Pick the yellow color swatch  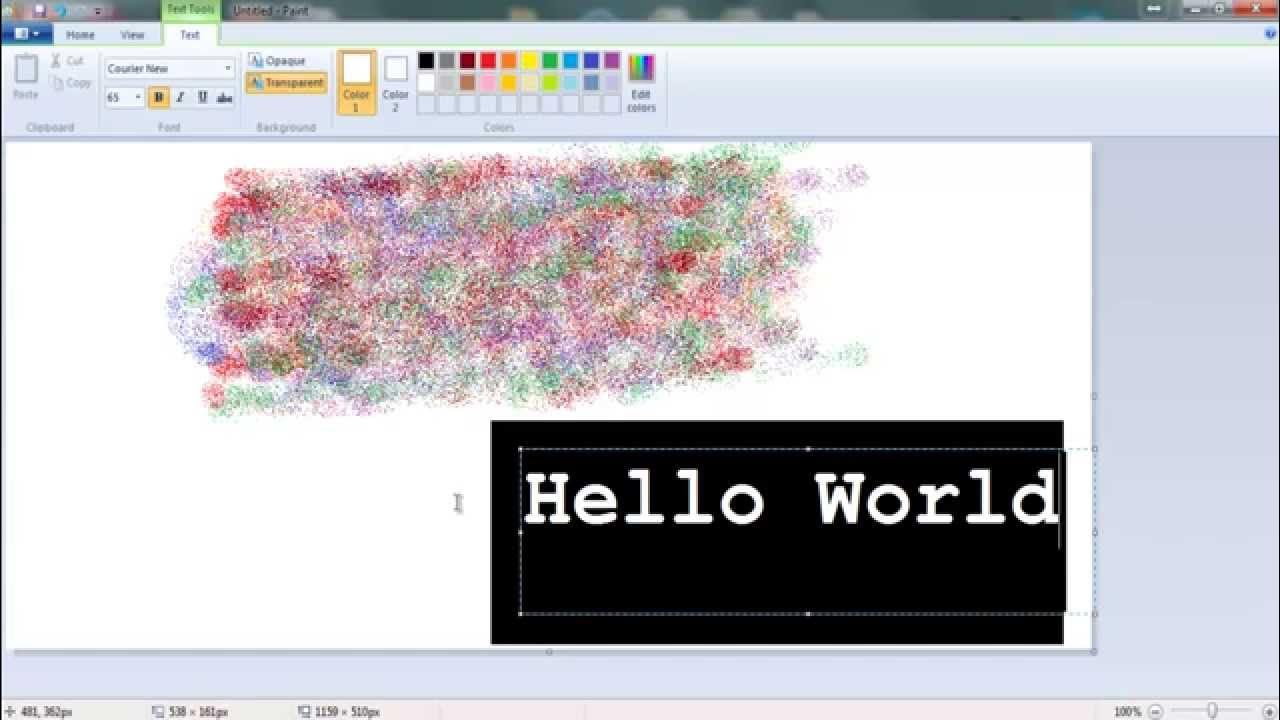pos(529,61)
